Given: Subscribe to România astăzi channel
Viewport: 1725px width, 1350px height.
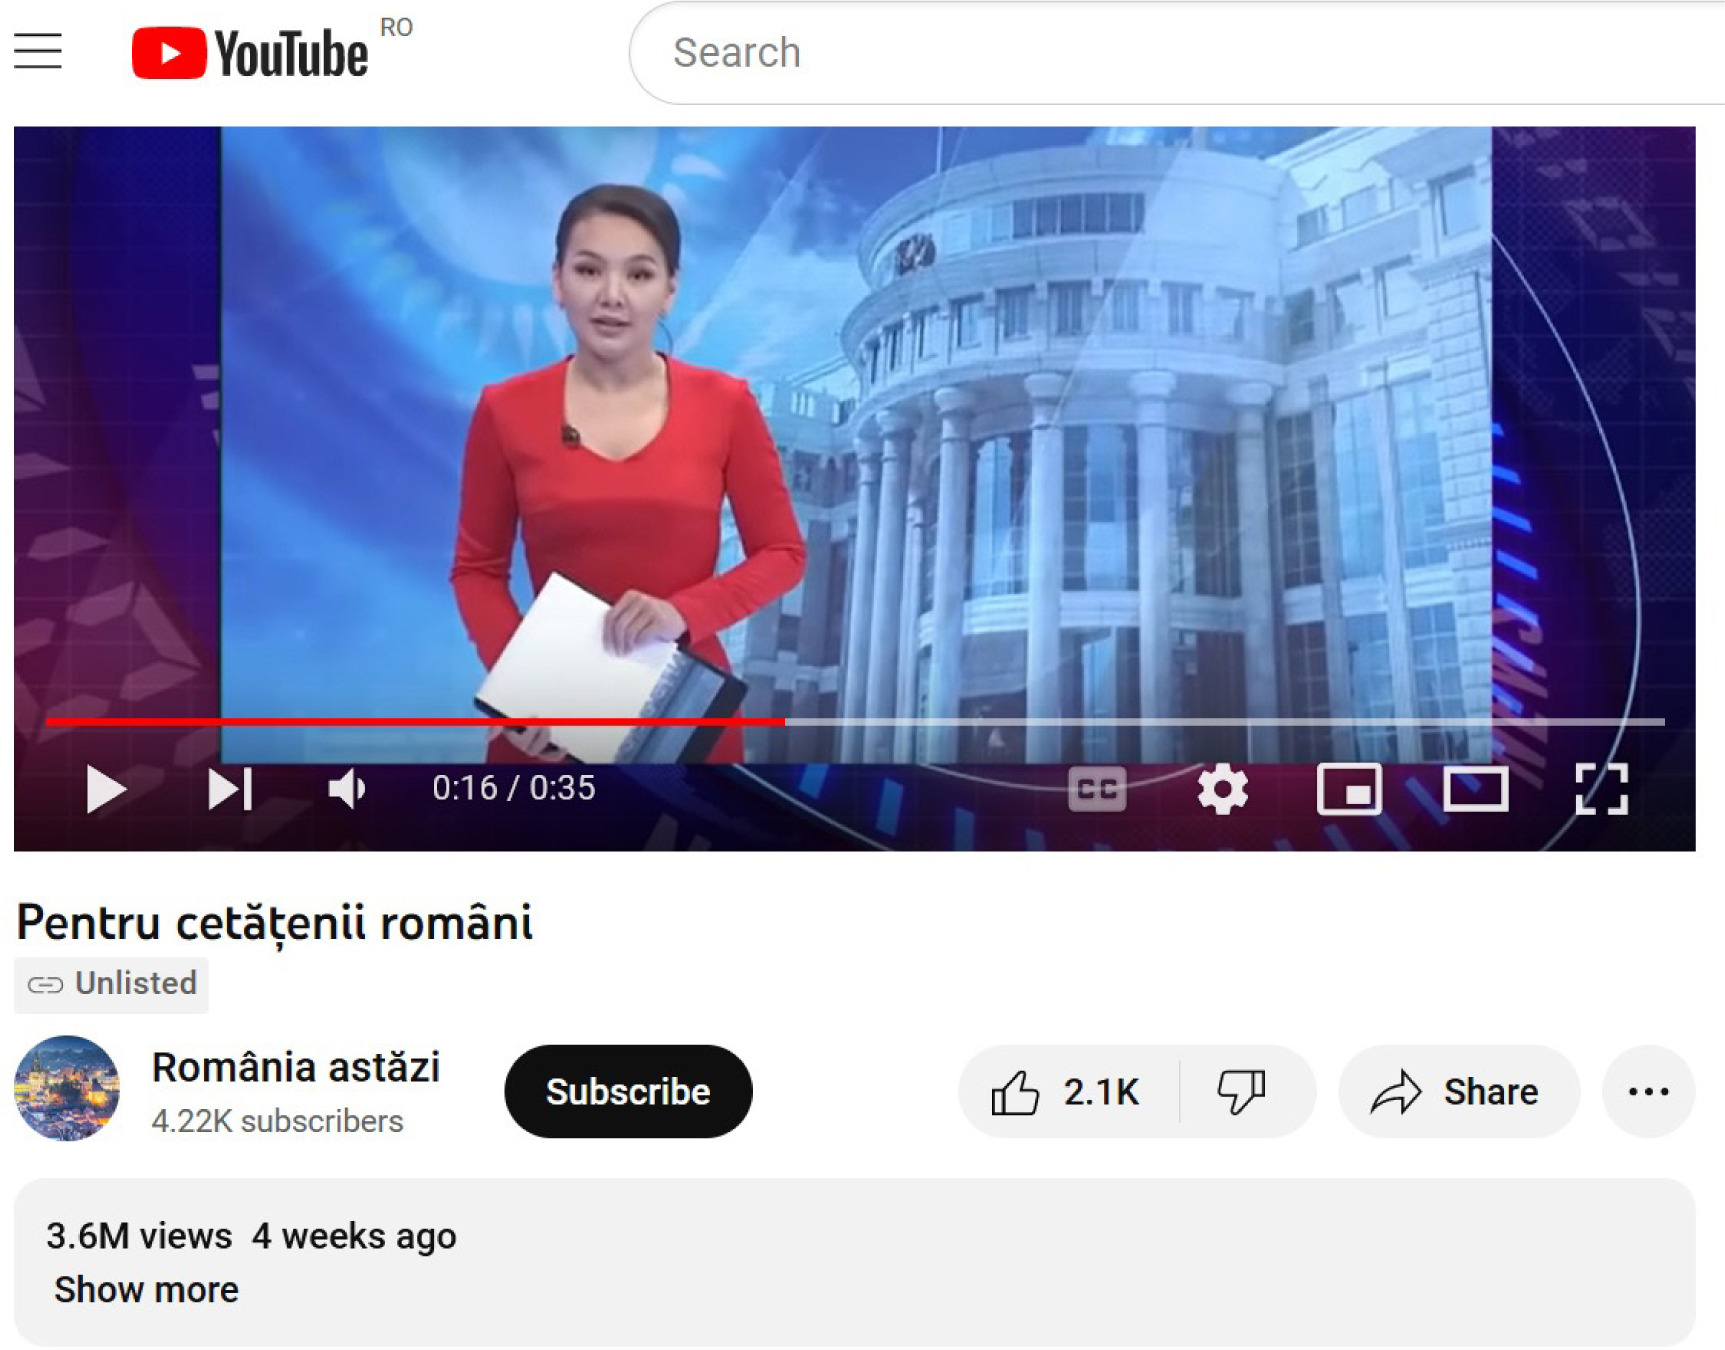Looking at the screenshot, I should [x=628, y=1091].
